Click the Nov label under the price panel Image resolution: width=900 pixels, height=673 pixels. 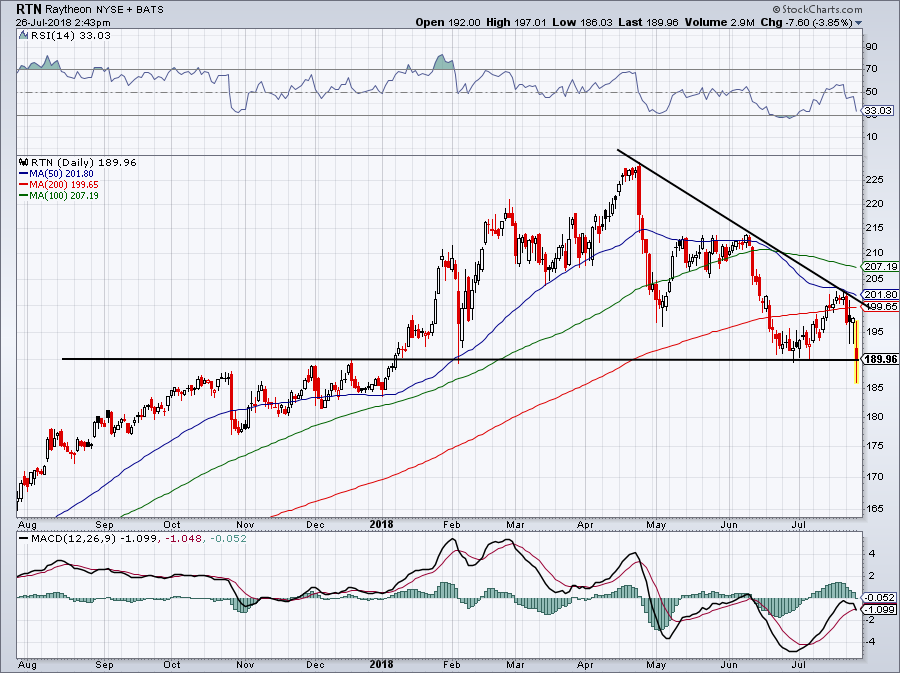pyautogui.click(x=245, y=524)
